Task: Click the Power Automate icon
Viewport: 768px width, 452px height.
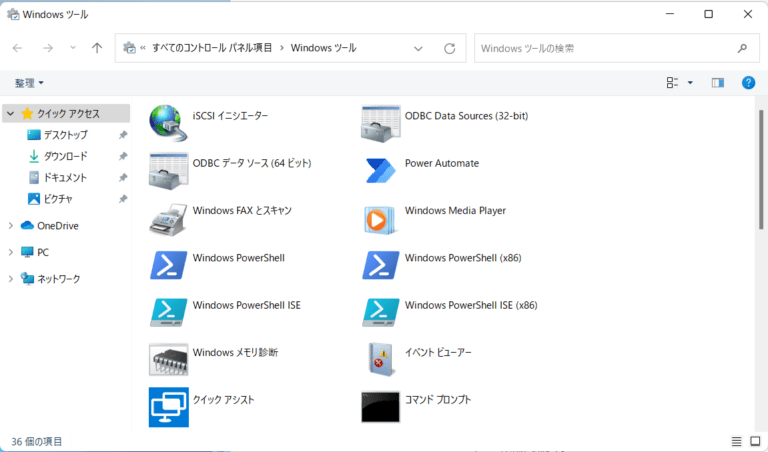Action: (380, 170)
